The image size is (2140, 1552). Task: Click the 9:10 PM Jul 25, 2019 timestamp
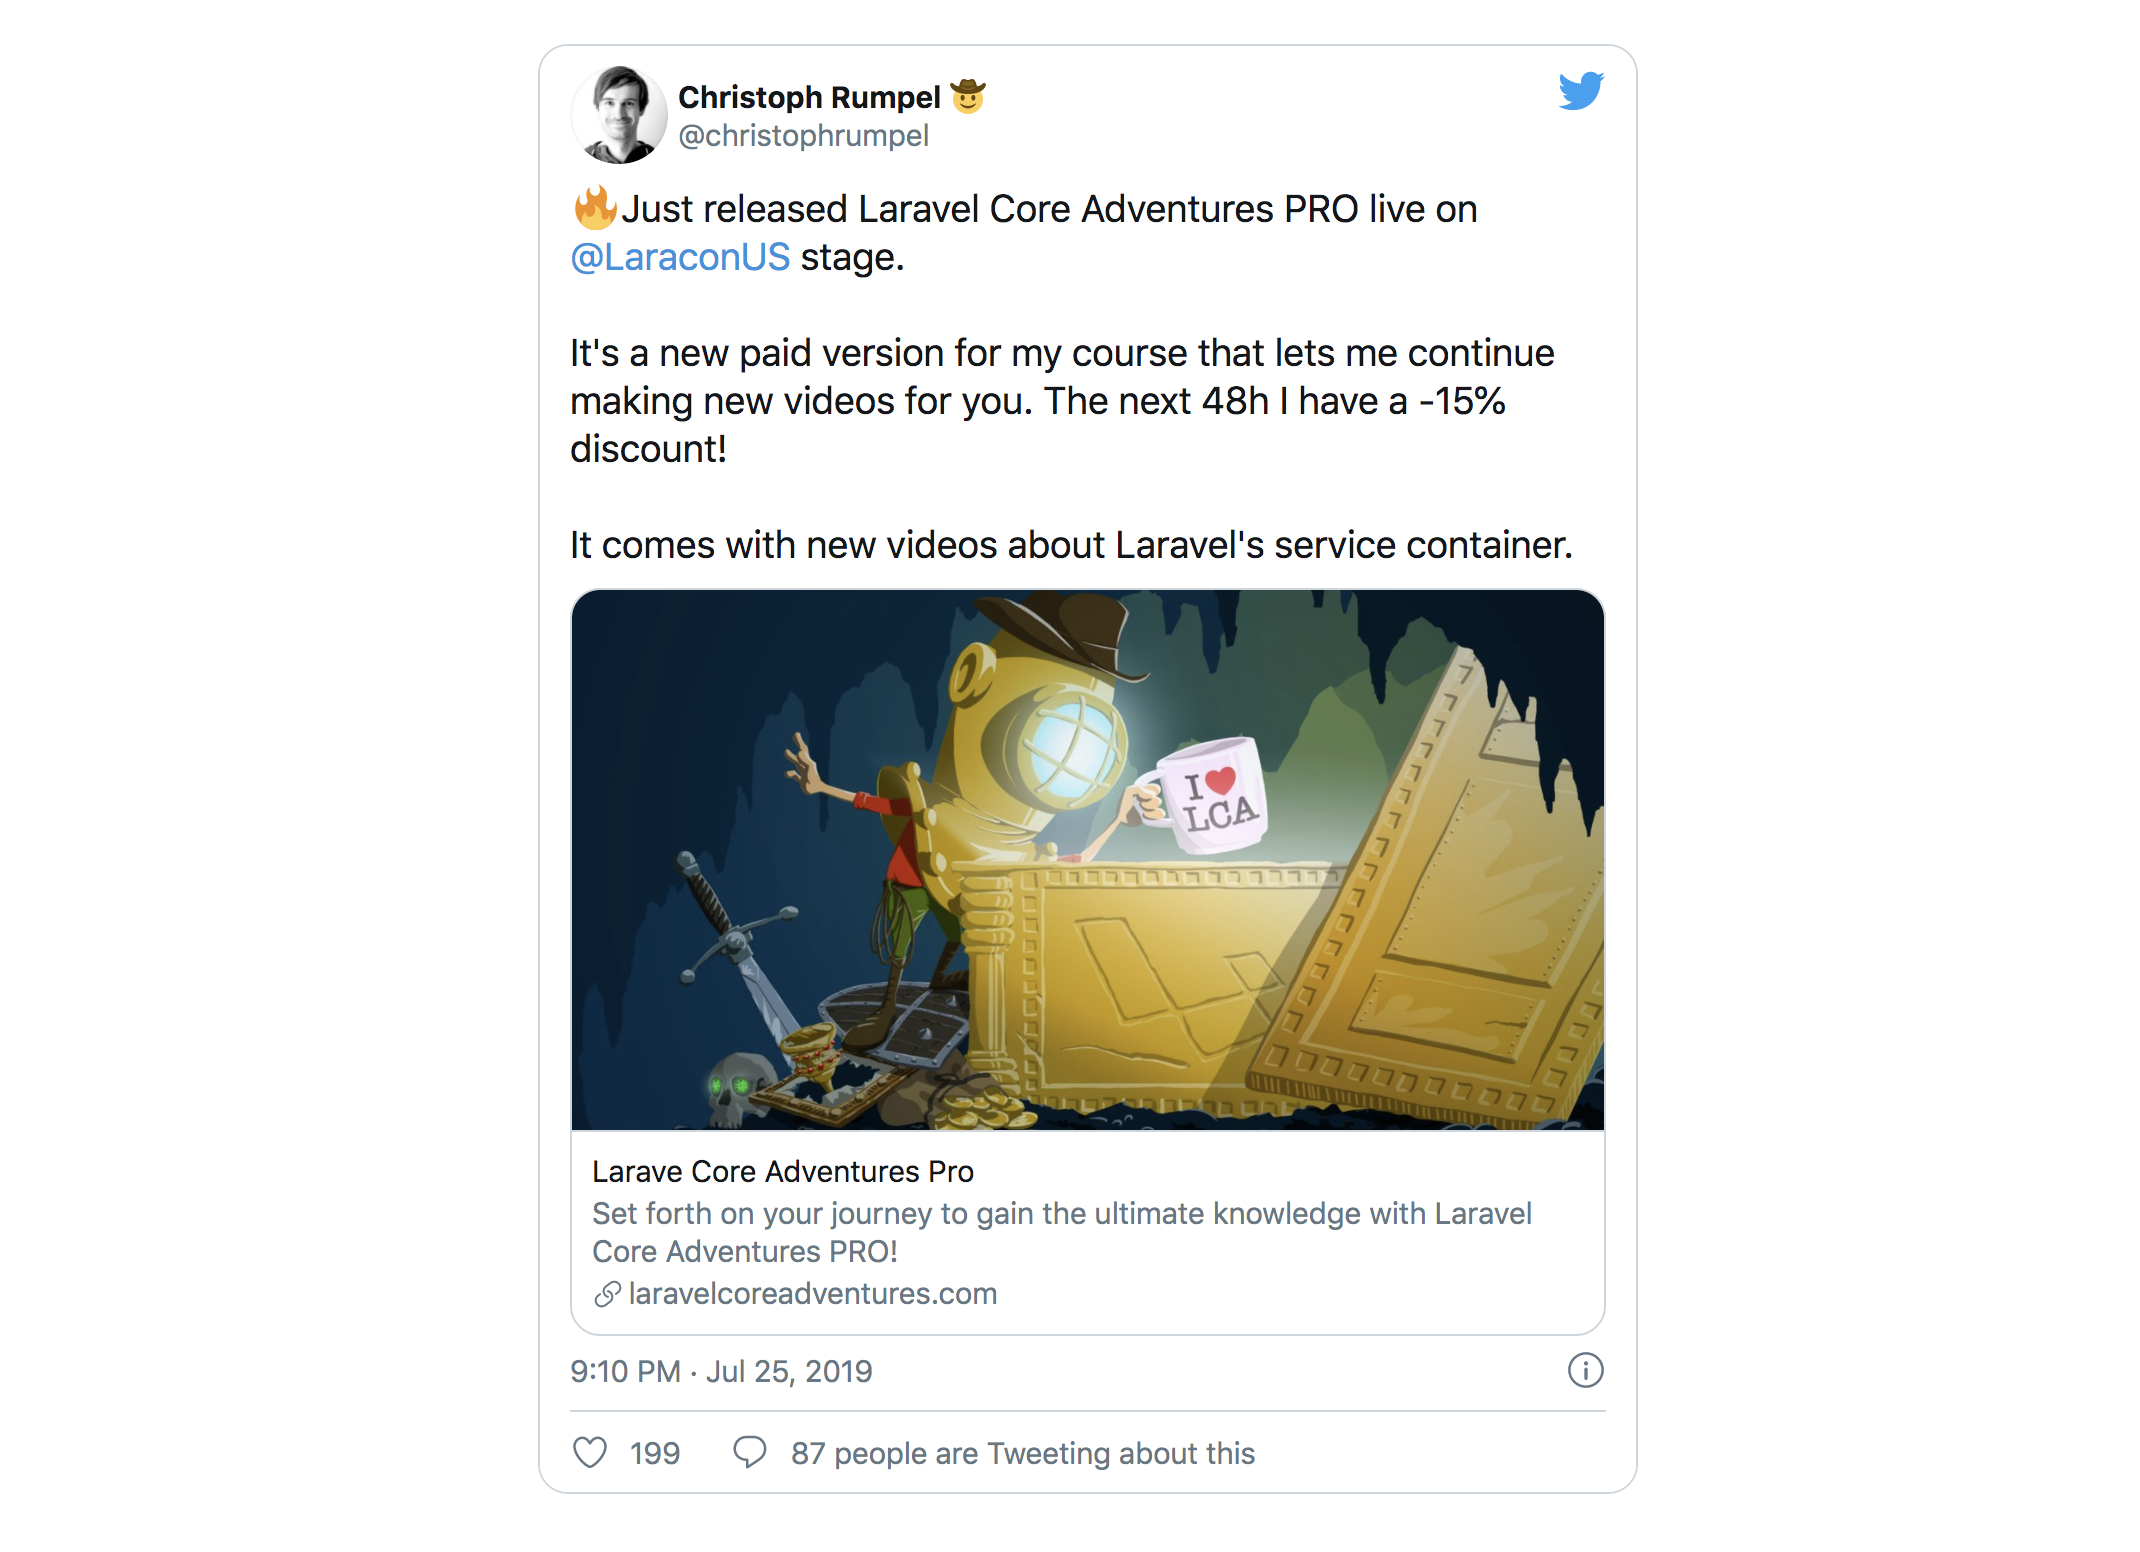click(x=721, y=1371)
